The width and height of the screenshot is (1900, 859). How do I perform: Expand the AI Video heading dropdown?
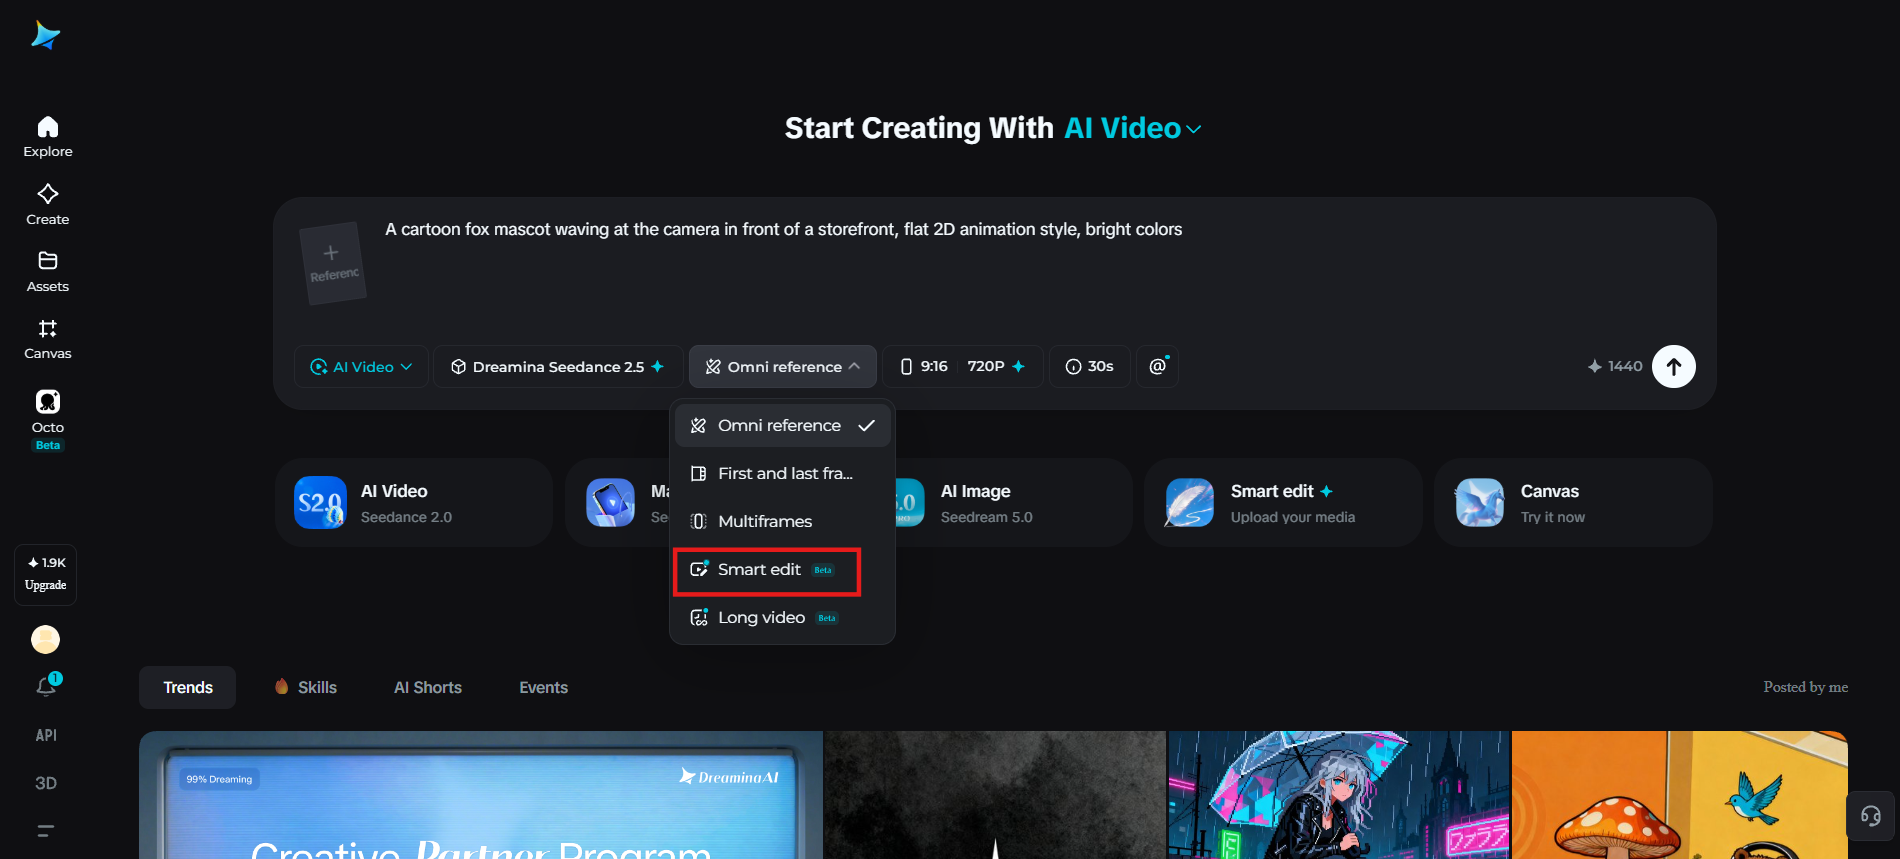point(1133,128)
